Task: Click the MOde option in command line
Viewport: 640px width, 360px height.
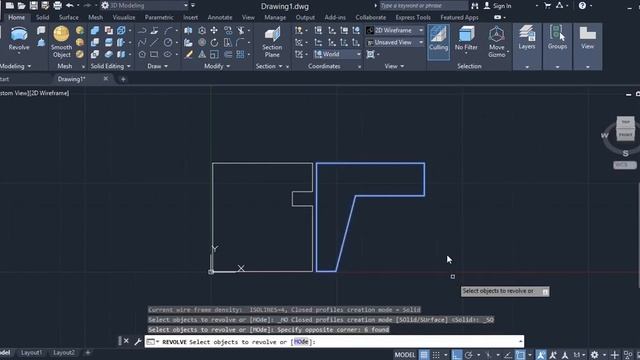Action: [x=301, y=342]
